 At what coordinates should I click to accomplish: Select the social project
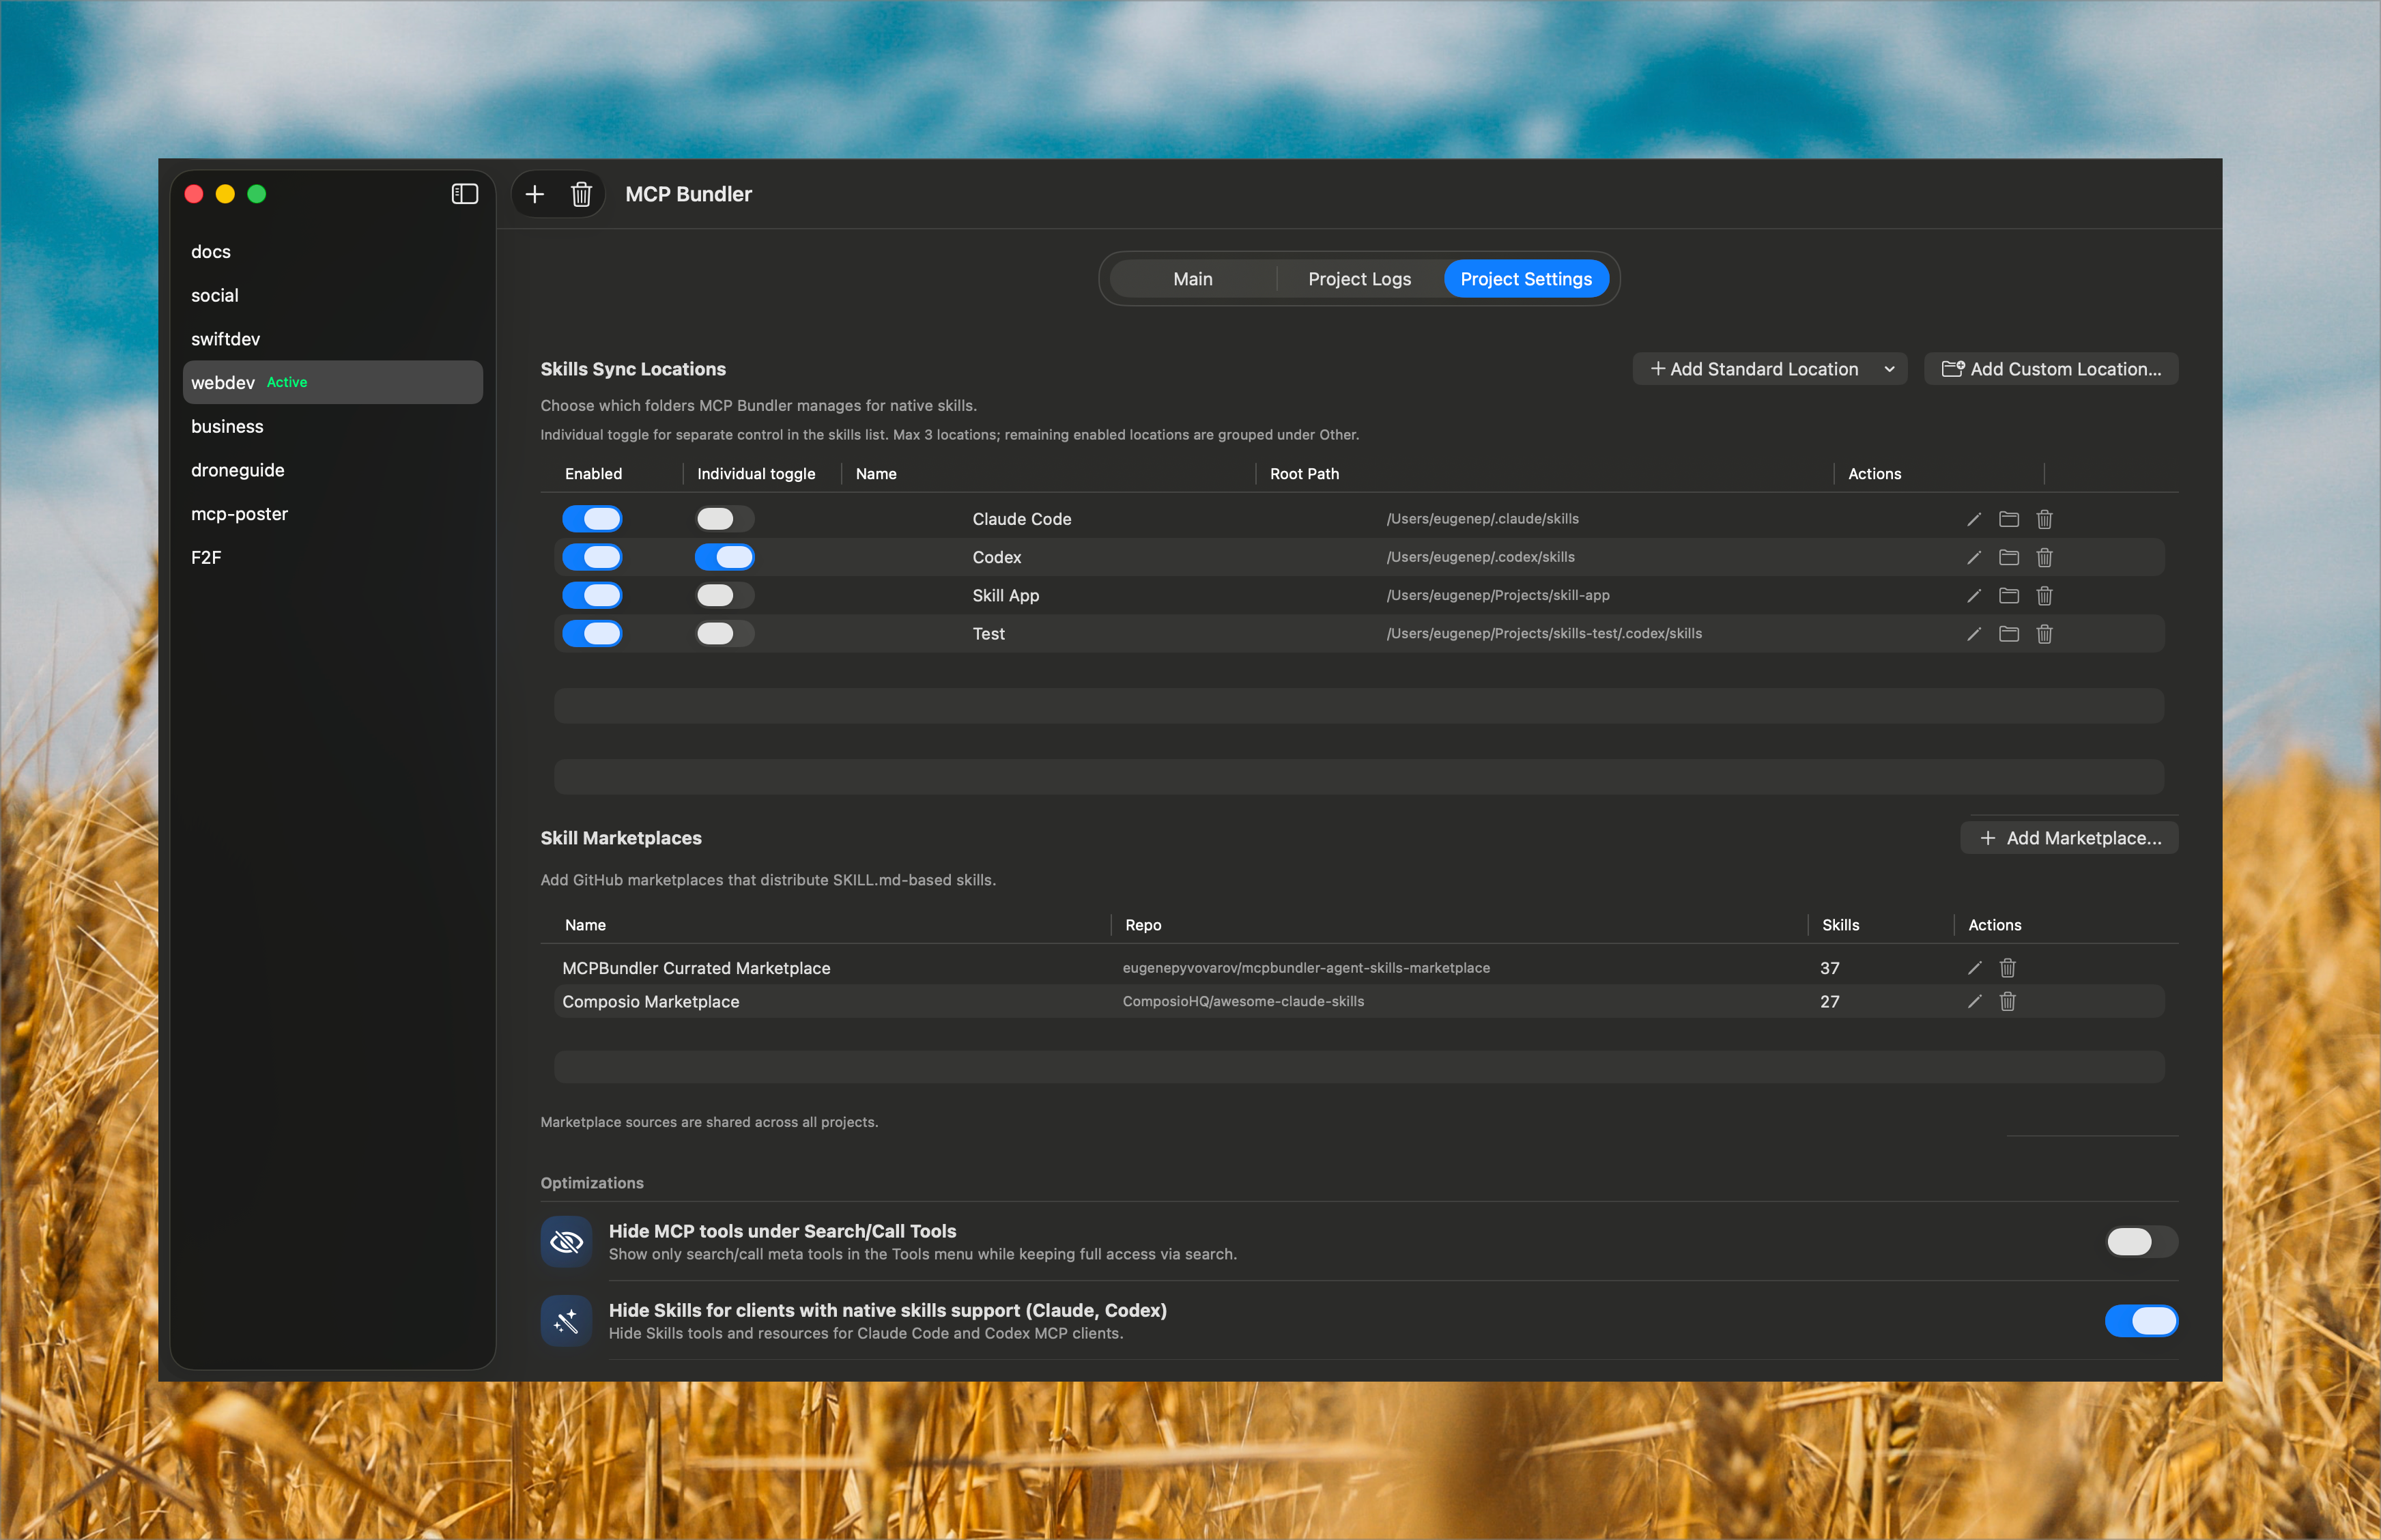[x=333, y=296]
